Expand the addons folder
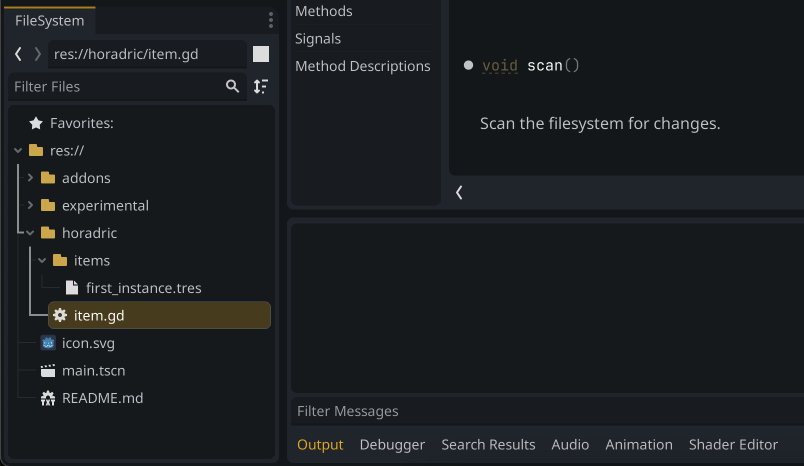Image resolution: width=804 pixels, height=466 pixels. click(x=30, y=178)
